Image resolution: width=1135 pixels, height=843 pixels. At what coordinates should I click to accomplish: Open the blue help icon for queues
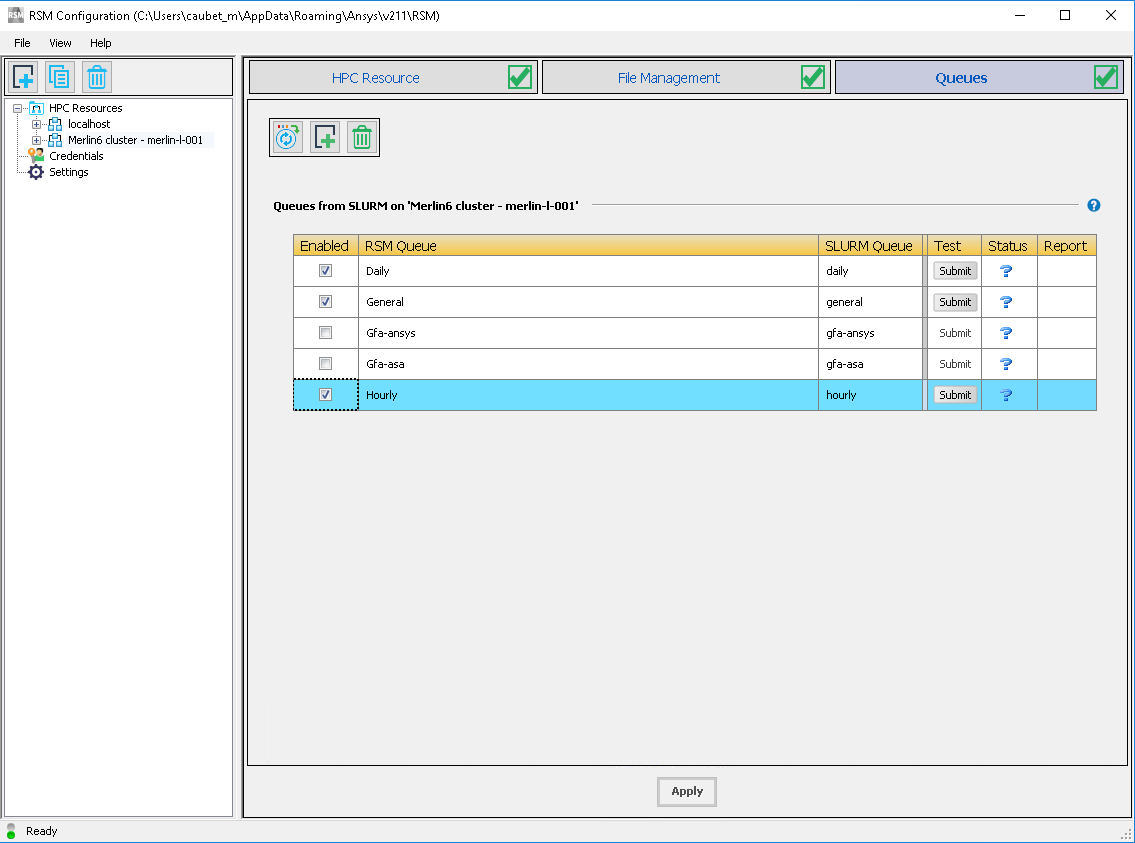[x=1093, y=205]
